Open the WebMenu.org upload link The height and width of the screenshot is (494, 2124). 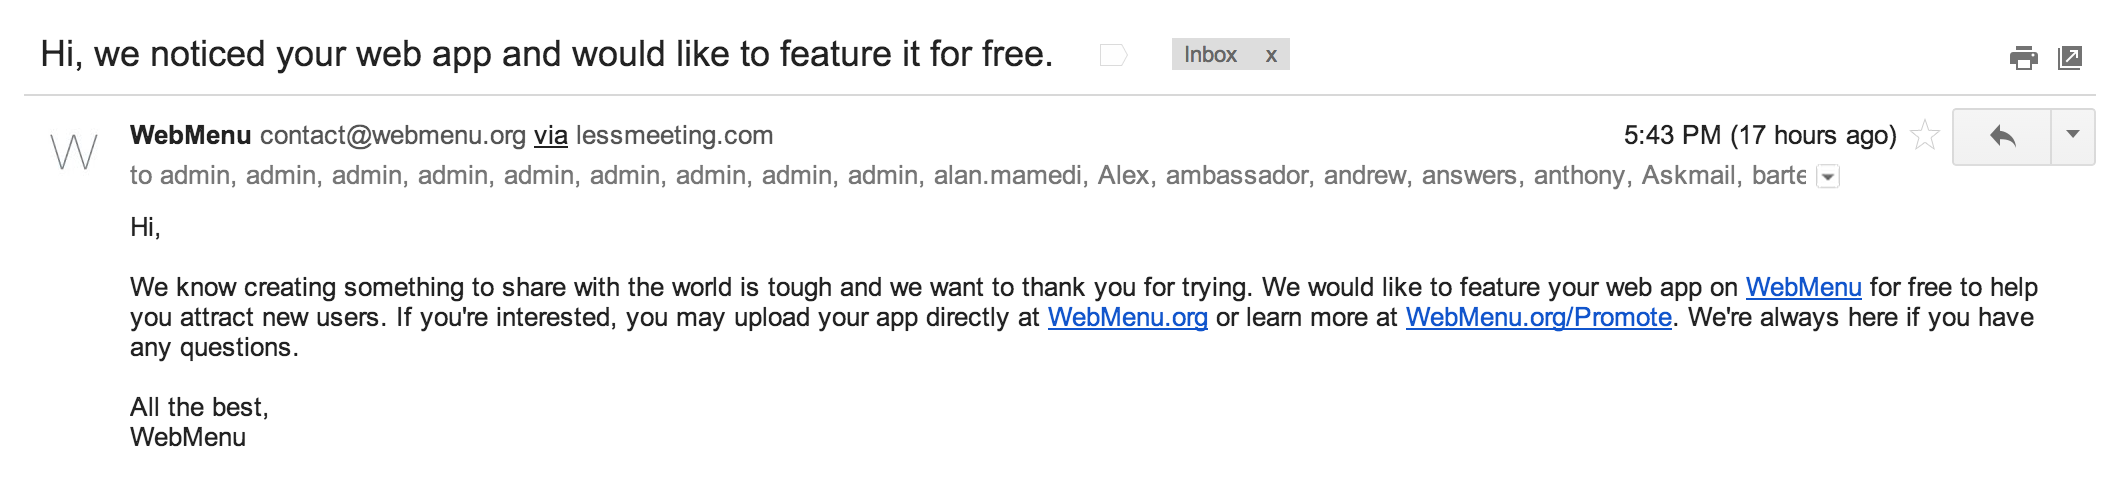coord(1127,318)
